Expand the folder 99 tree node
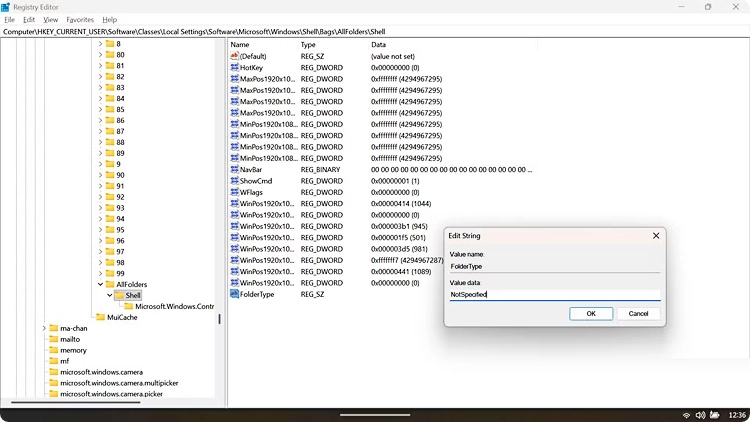Screen dimensions: 750x422 pos(100,273)
